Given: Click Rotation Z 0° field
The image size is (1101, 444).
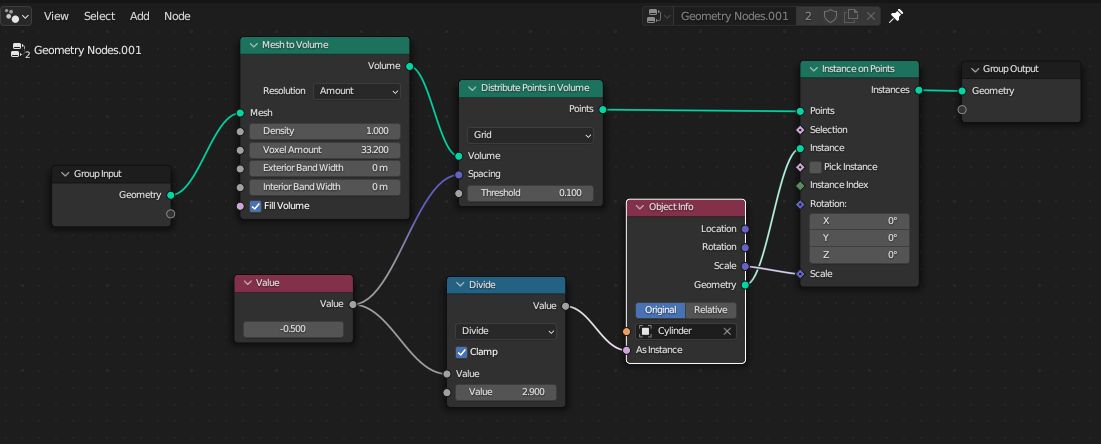Looking at the screenshot, I should 859,255.
